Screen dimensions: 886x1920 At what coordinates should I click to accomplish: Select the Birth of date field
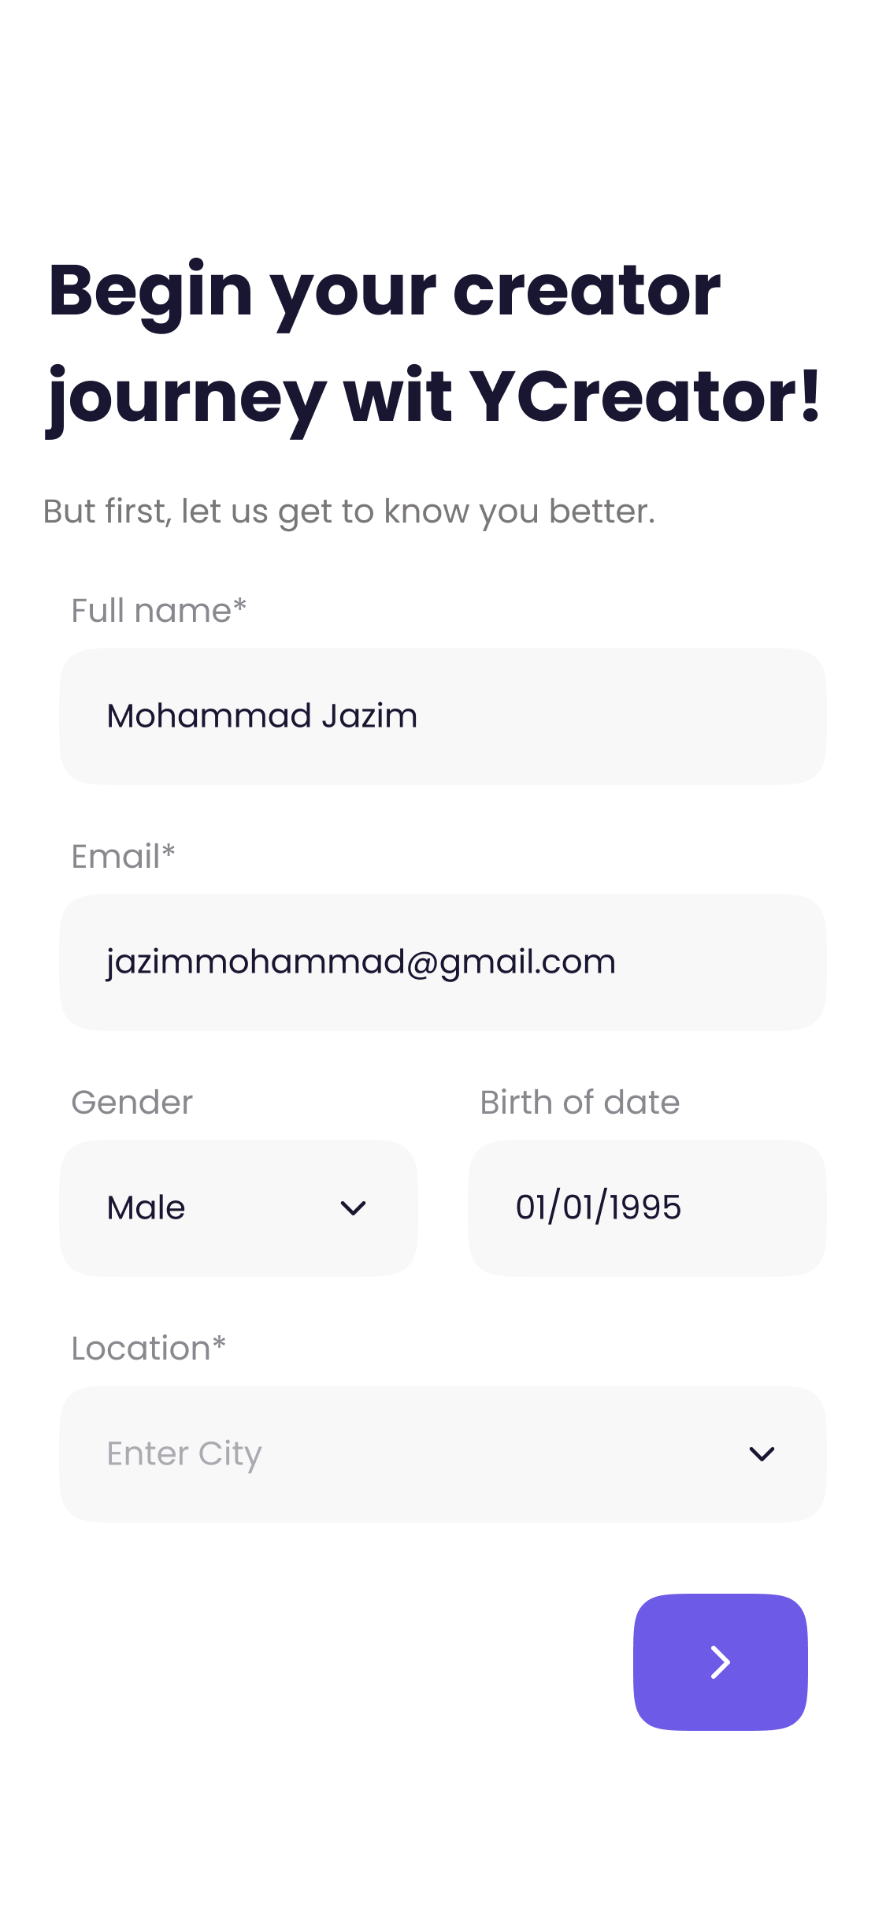click(647, 1208)
